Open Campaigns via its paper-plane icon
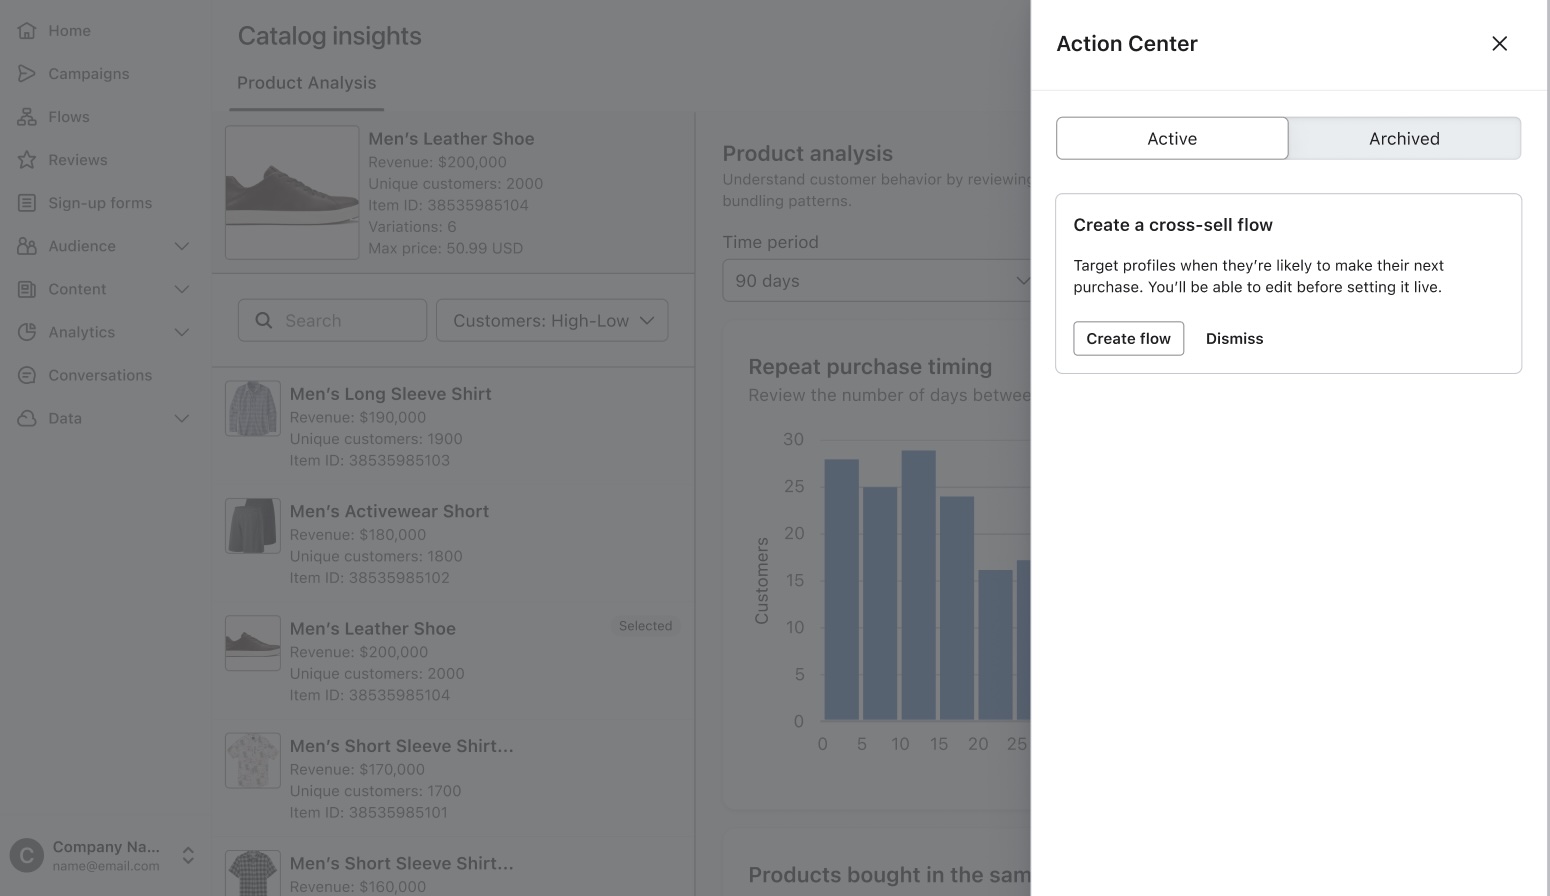 point(27,74)
